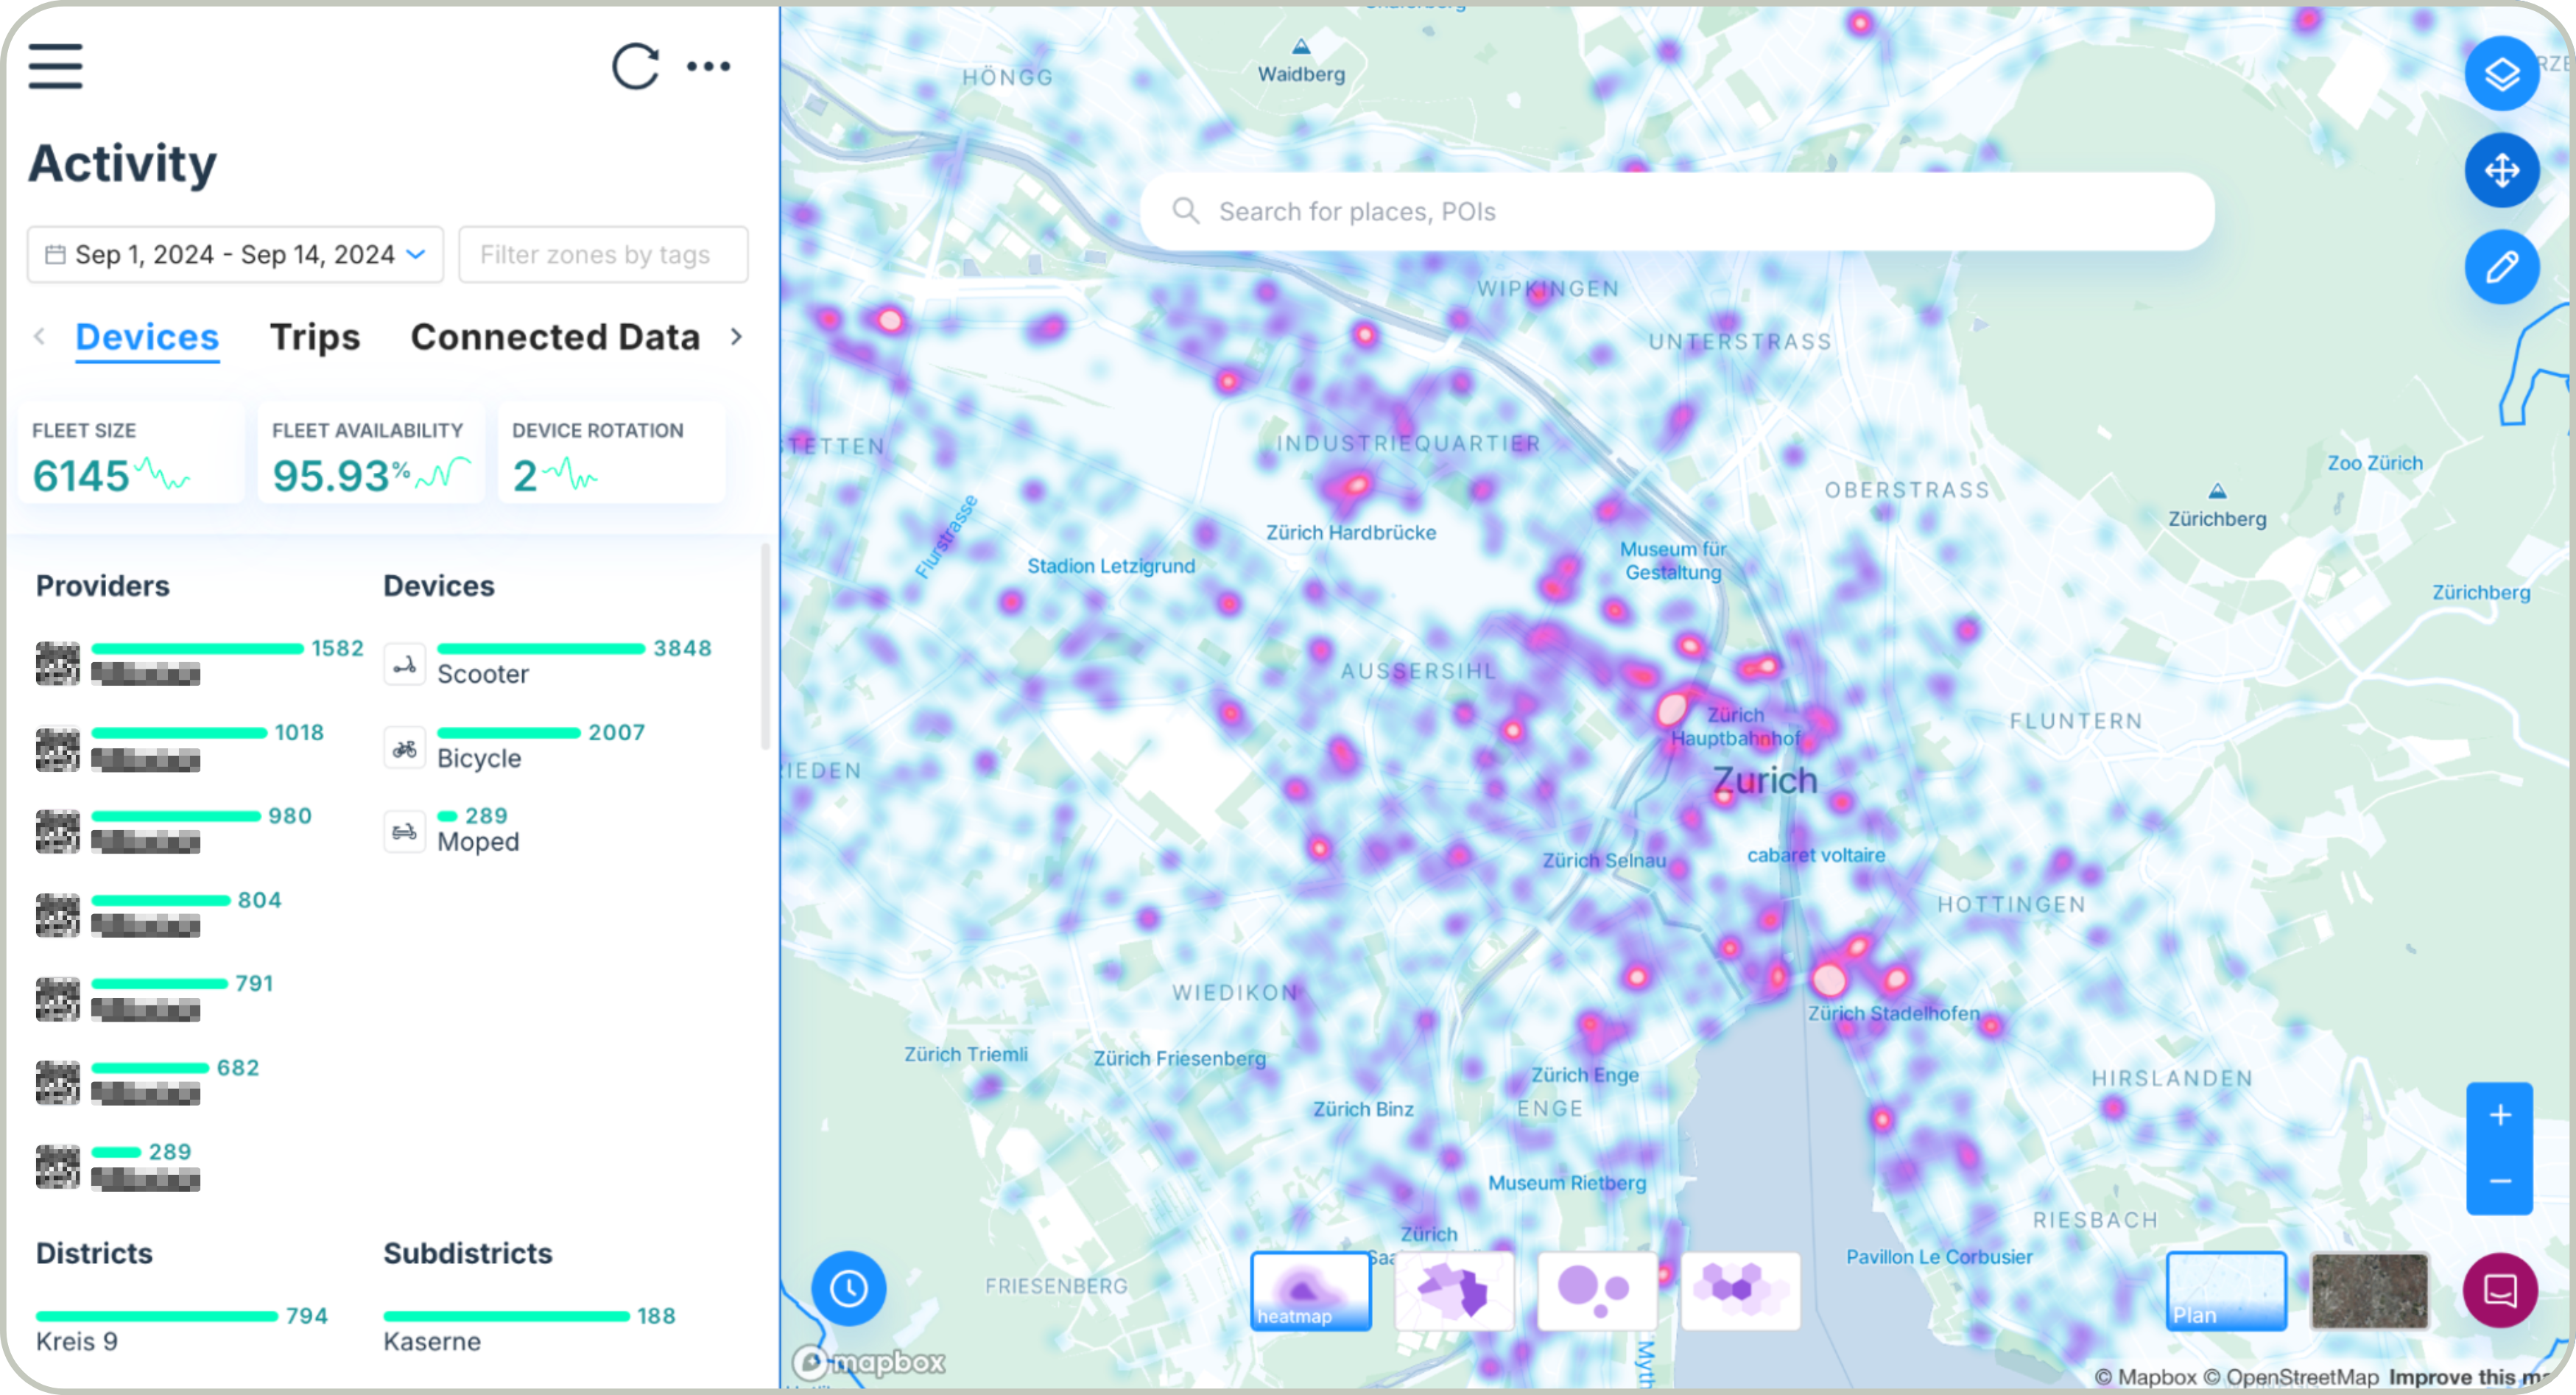Open the hamburger menu
Image resolution: width=2576 pixels, height=1395 pixels.
tap(55, 66)
